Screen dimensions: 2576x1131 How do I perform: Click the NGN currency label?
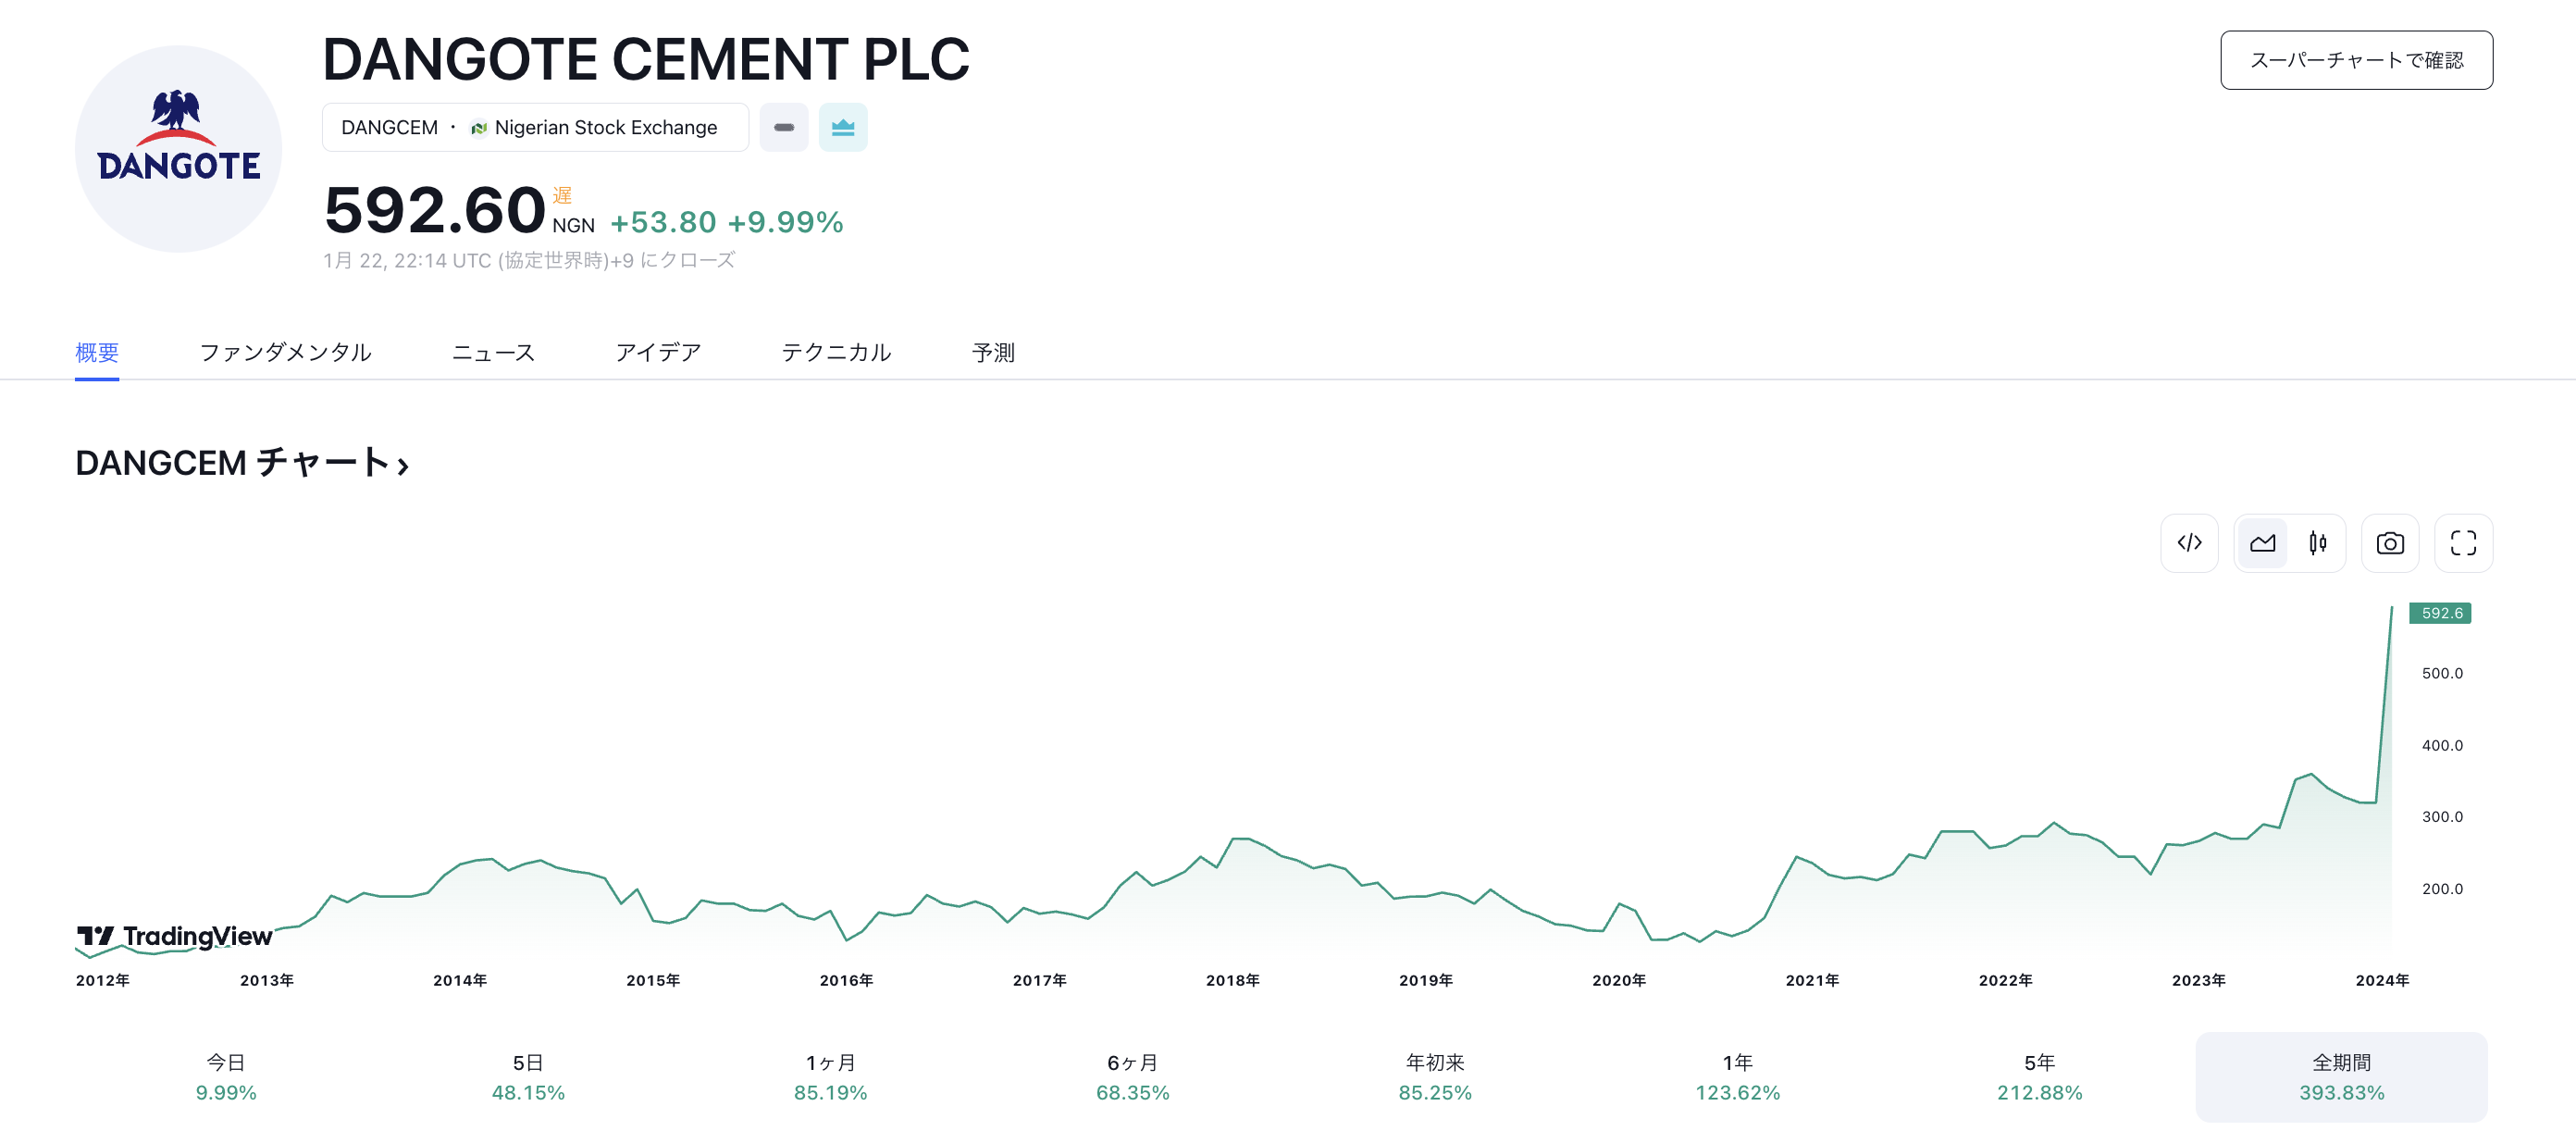(573, 226)
